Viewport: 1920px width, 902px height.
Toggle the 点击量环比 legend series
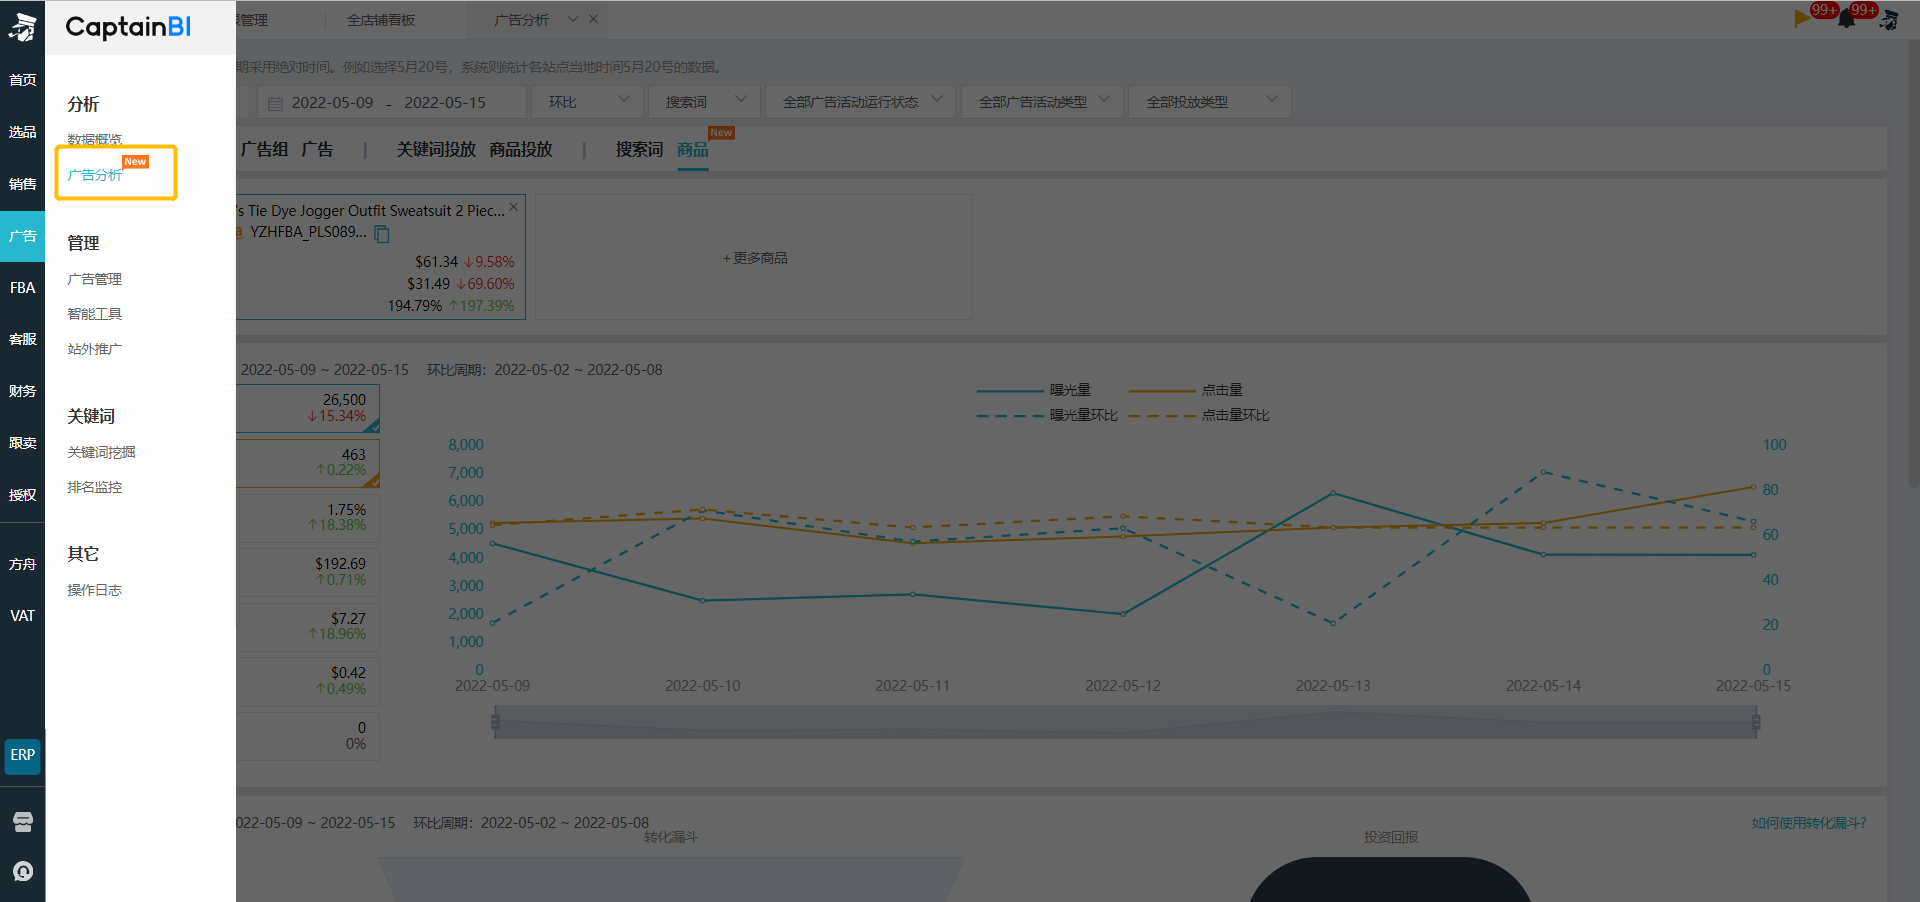(1199, 415)
